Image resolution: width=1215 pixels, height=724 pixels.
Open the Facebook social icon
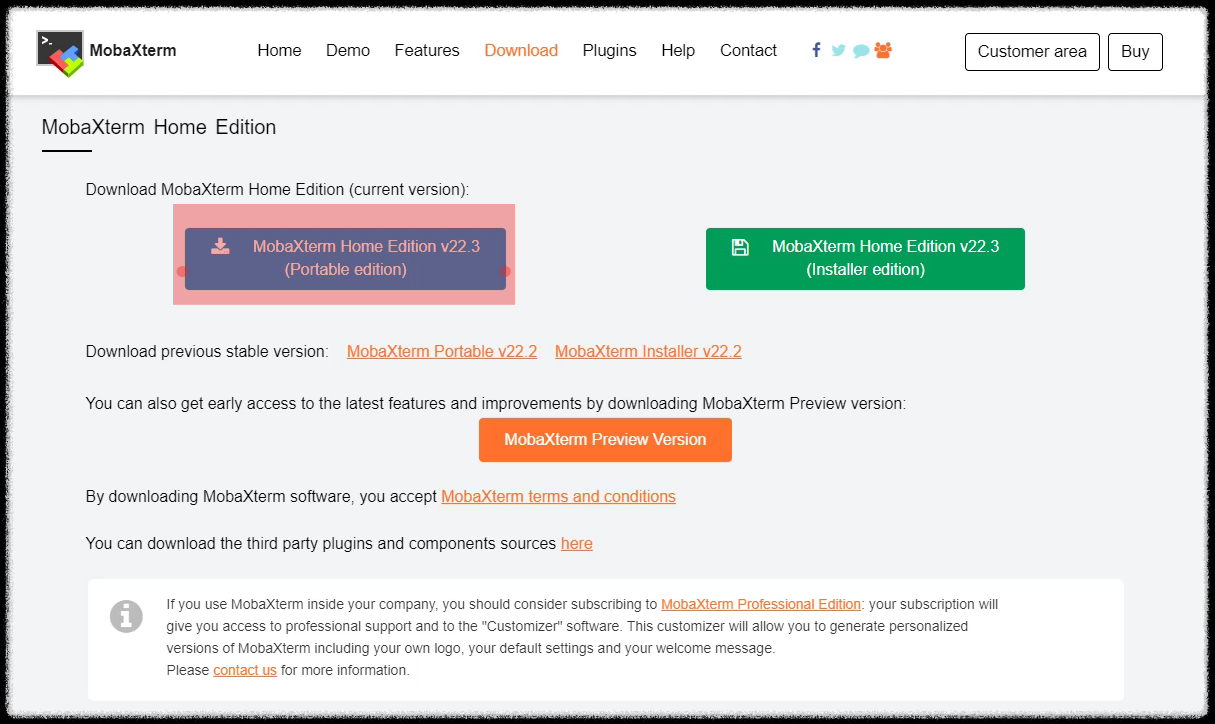(x=816, y=50)
